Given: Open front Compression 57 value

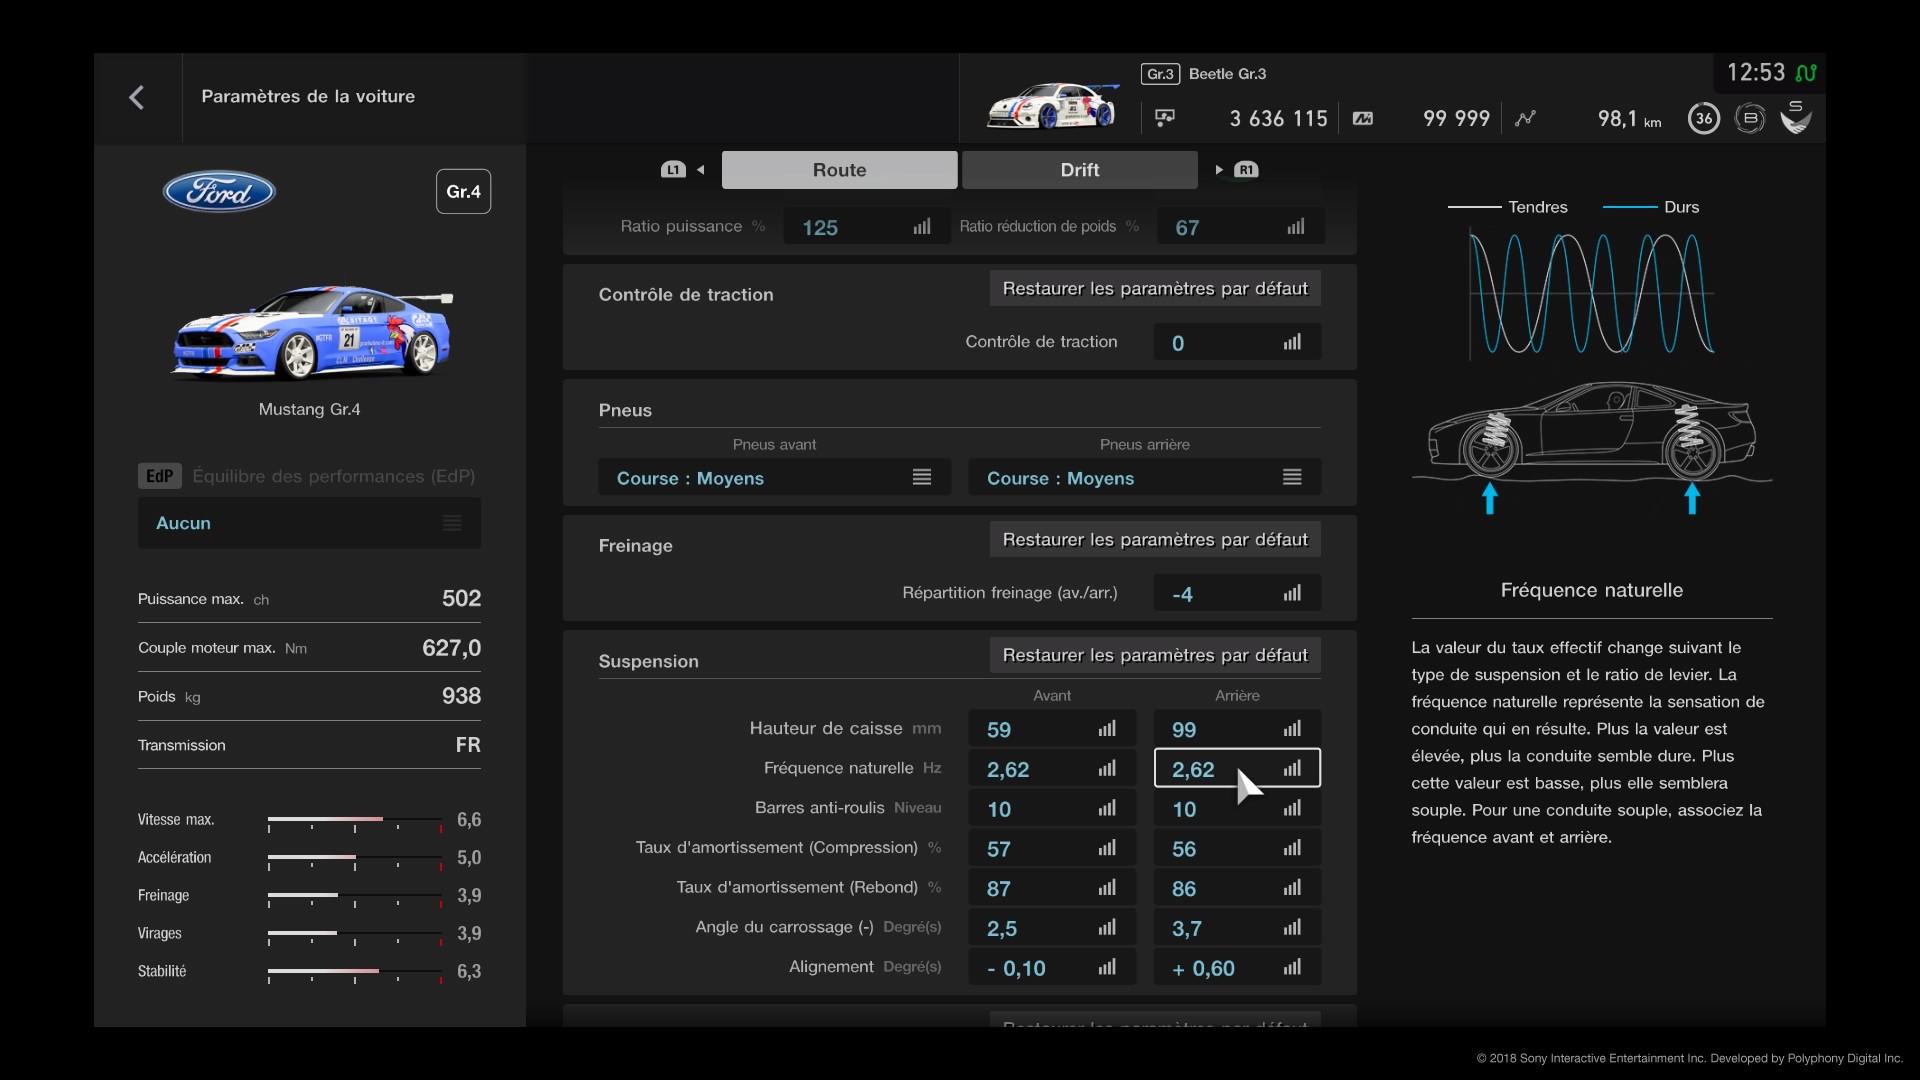Looking at the screenshot, I should [x=1052, y=848].
